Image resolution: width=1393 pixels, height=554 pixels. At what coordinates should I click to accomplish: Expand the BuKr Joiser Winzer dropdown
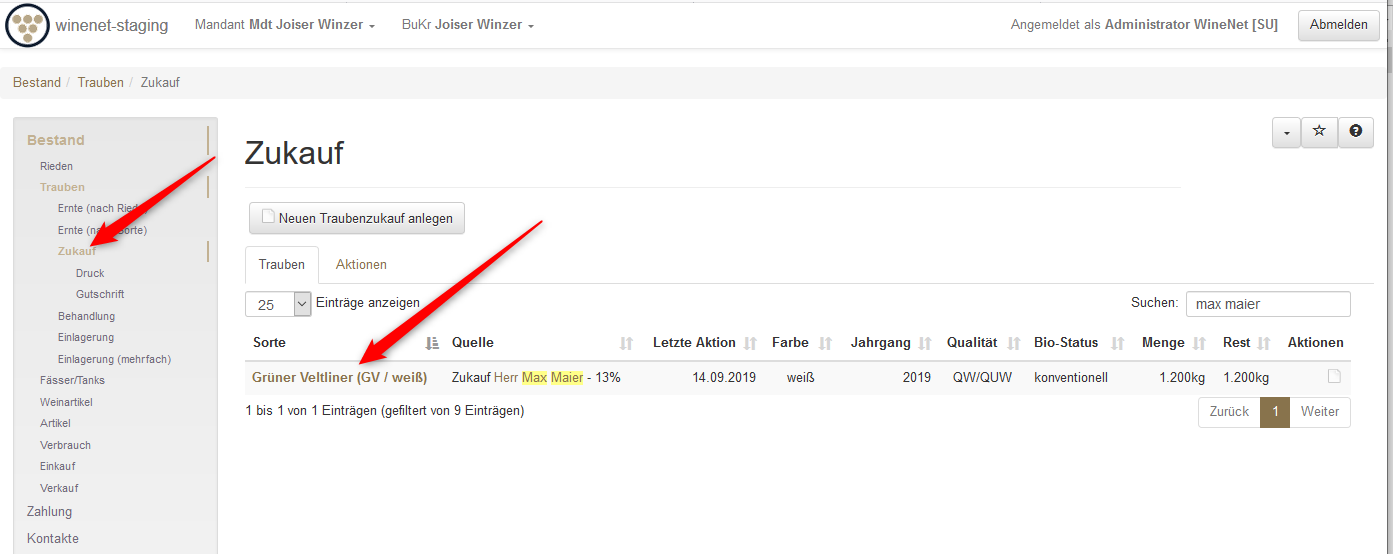pyautogui.click(x=468, y=25)
